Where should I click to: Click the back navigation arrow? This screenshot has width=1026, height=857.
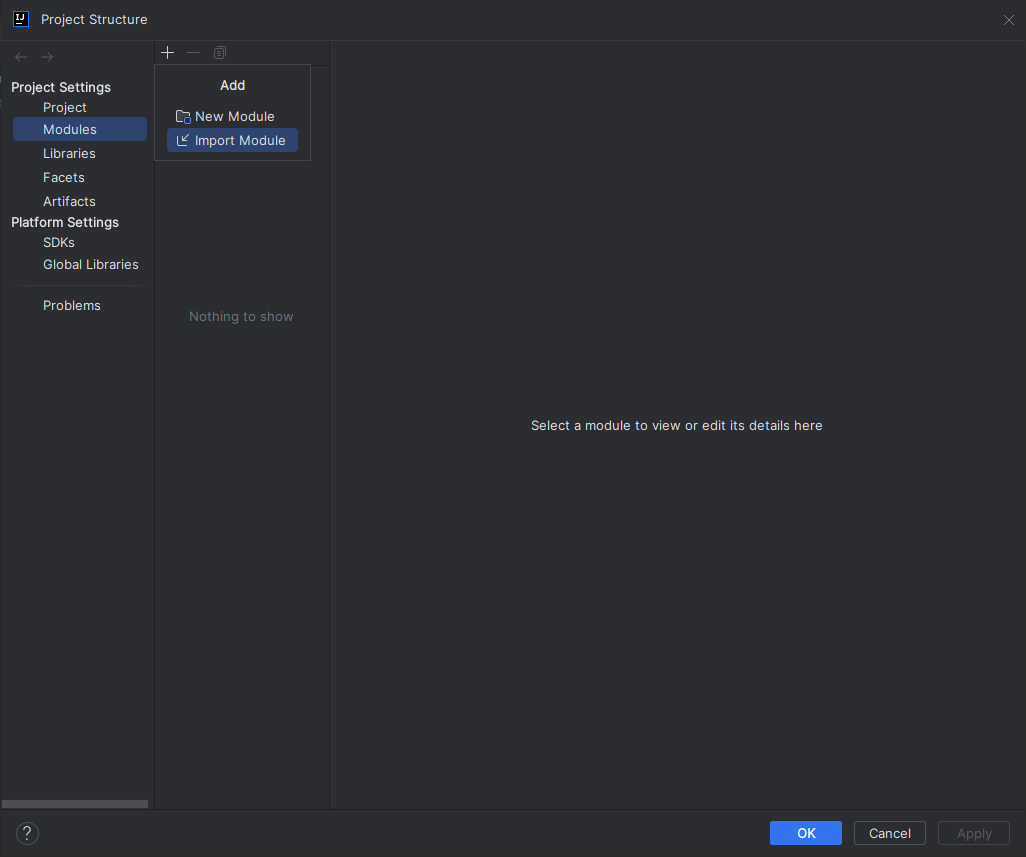[20, 56]
